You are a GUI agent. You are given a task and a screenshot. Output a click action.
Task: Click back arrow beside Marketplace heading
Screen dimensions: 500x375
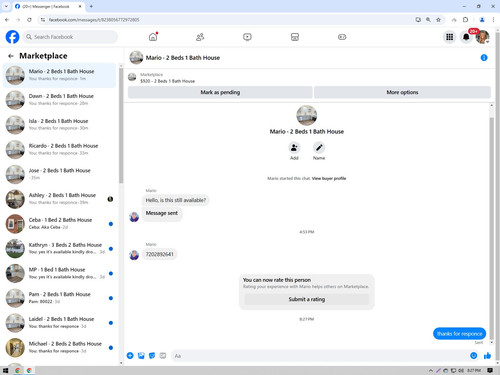point(11,56)
